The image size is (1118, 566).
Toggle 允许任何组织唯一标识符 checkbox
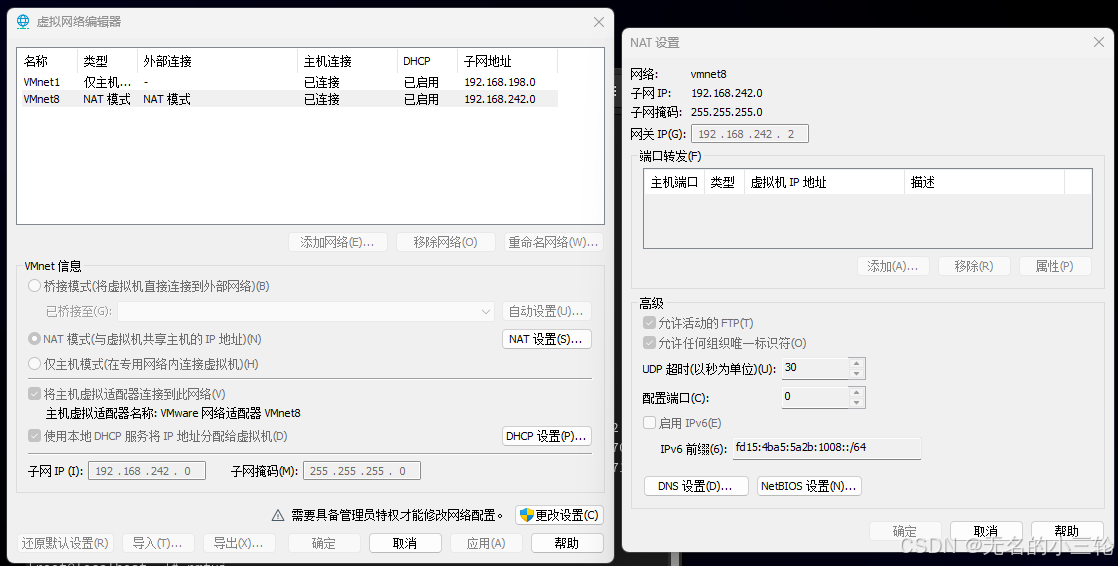pyautogui.click(x=649, y=343)
